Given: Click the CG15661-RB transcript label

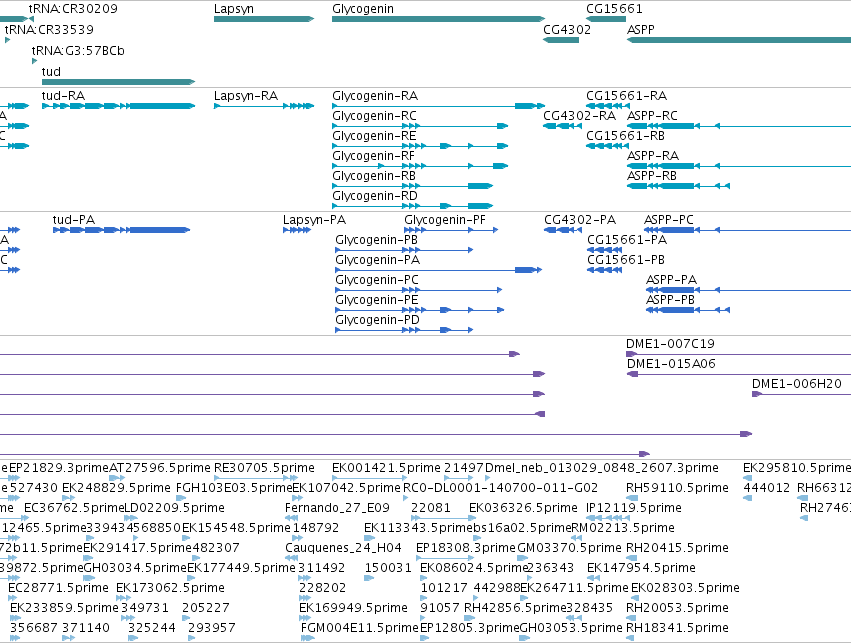Looking at the screenshot, I should pos(625,136).
